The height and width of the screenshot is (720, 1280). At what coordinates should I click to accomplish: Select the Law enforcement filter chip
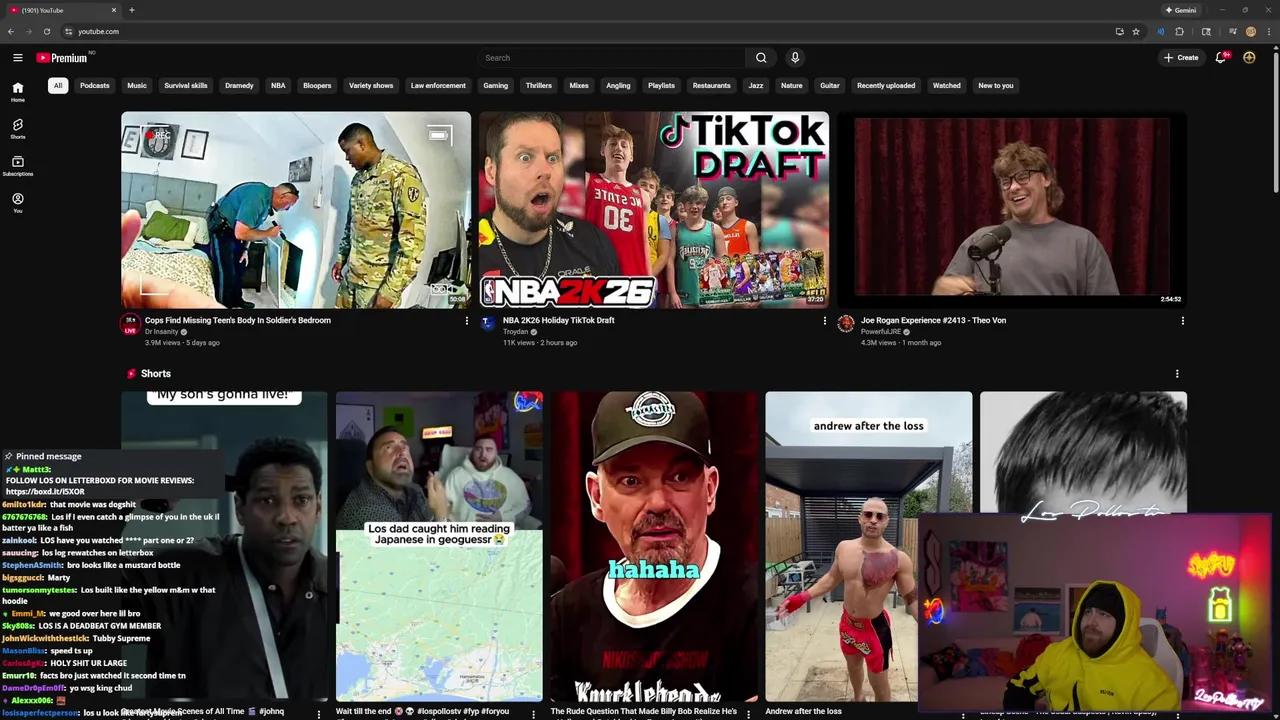438,85
